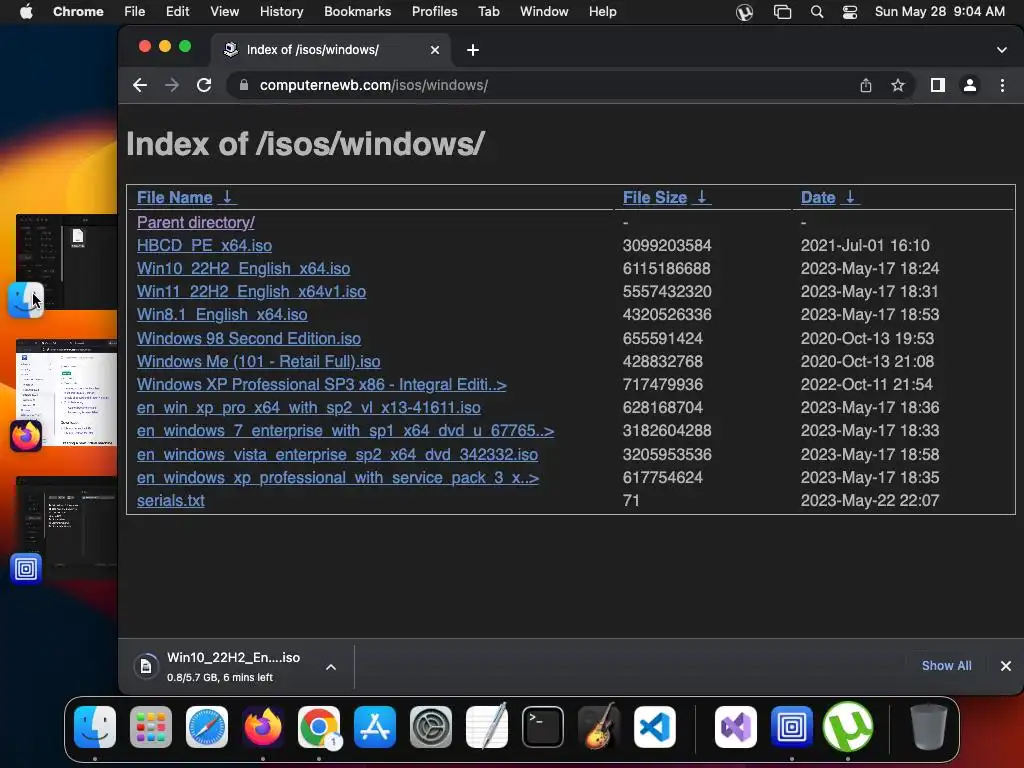1024x768 pixels.
Task: Open the Profiles menu
Action: pyautogui.click(x=434, y=12)
